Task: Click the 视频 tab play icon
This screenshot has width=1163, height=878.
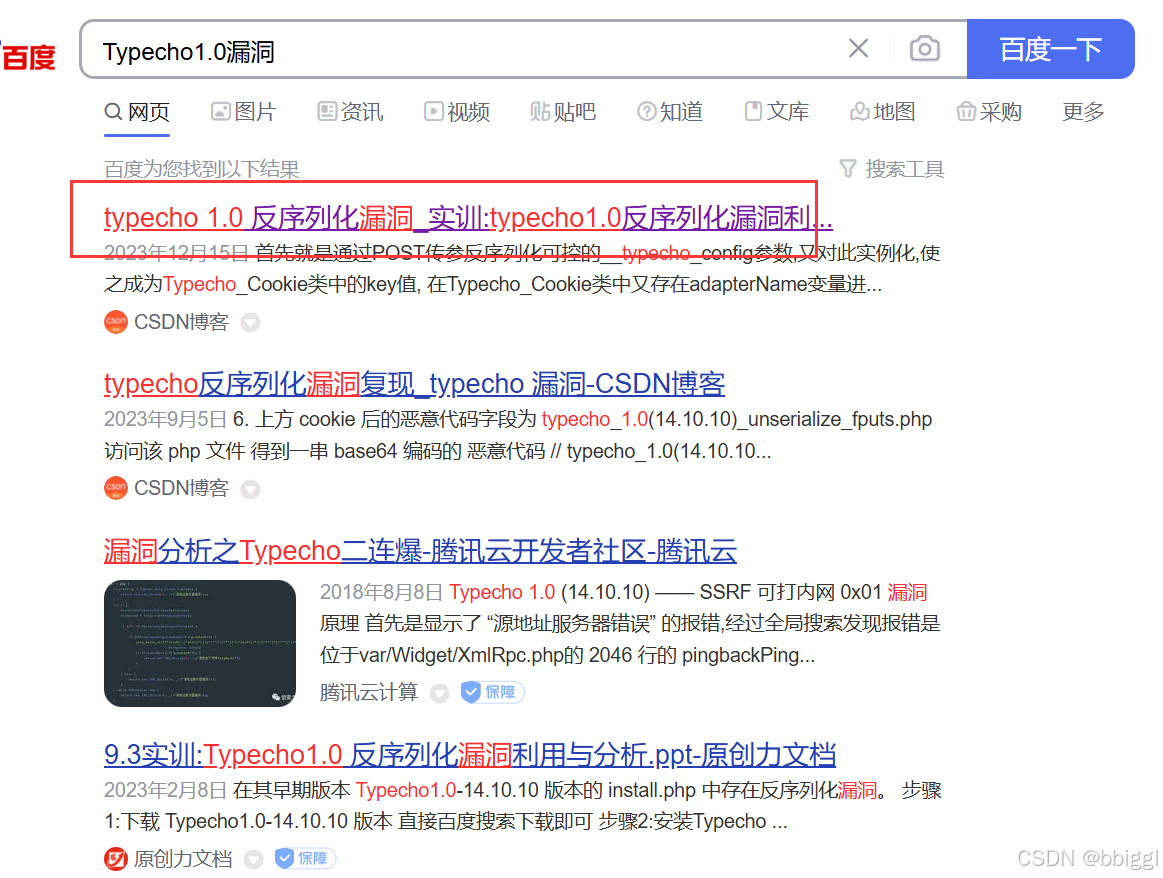Action: pyautogui.click(x=433, y=111)
